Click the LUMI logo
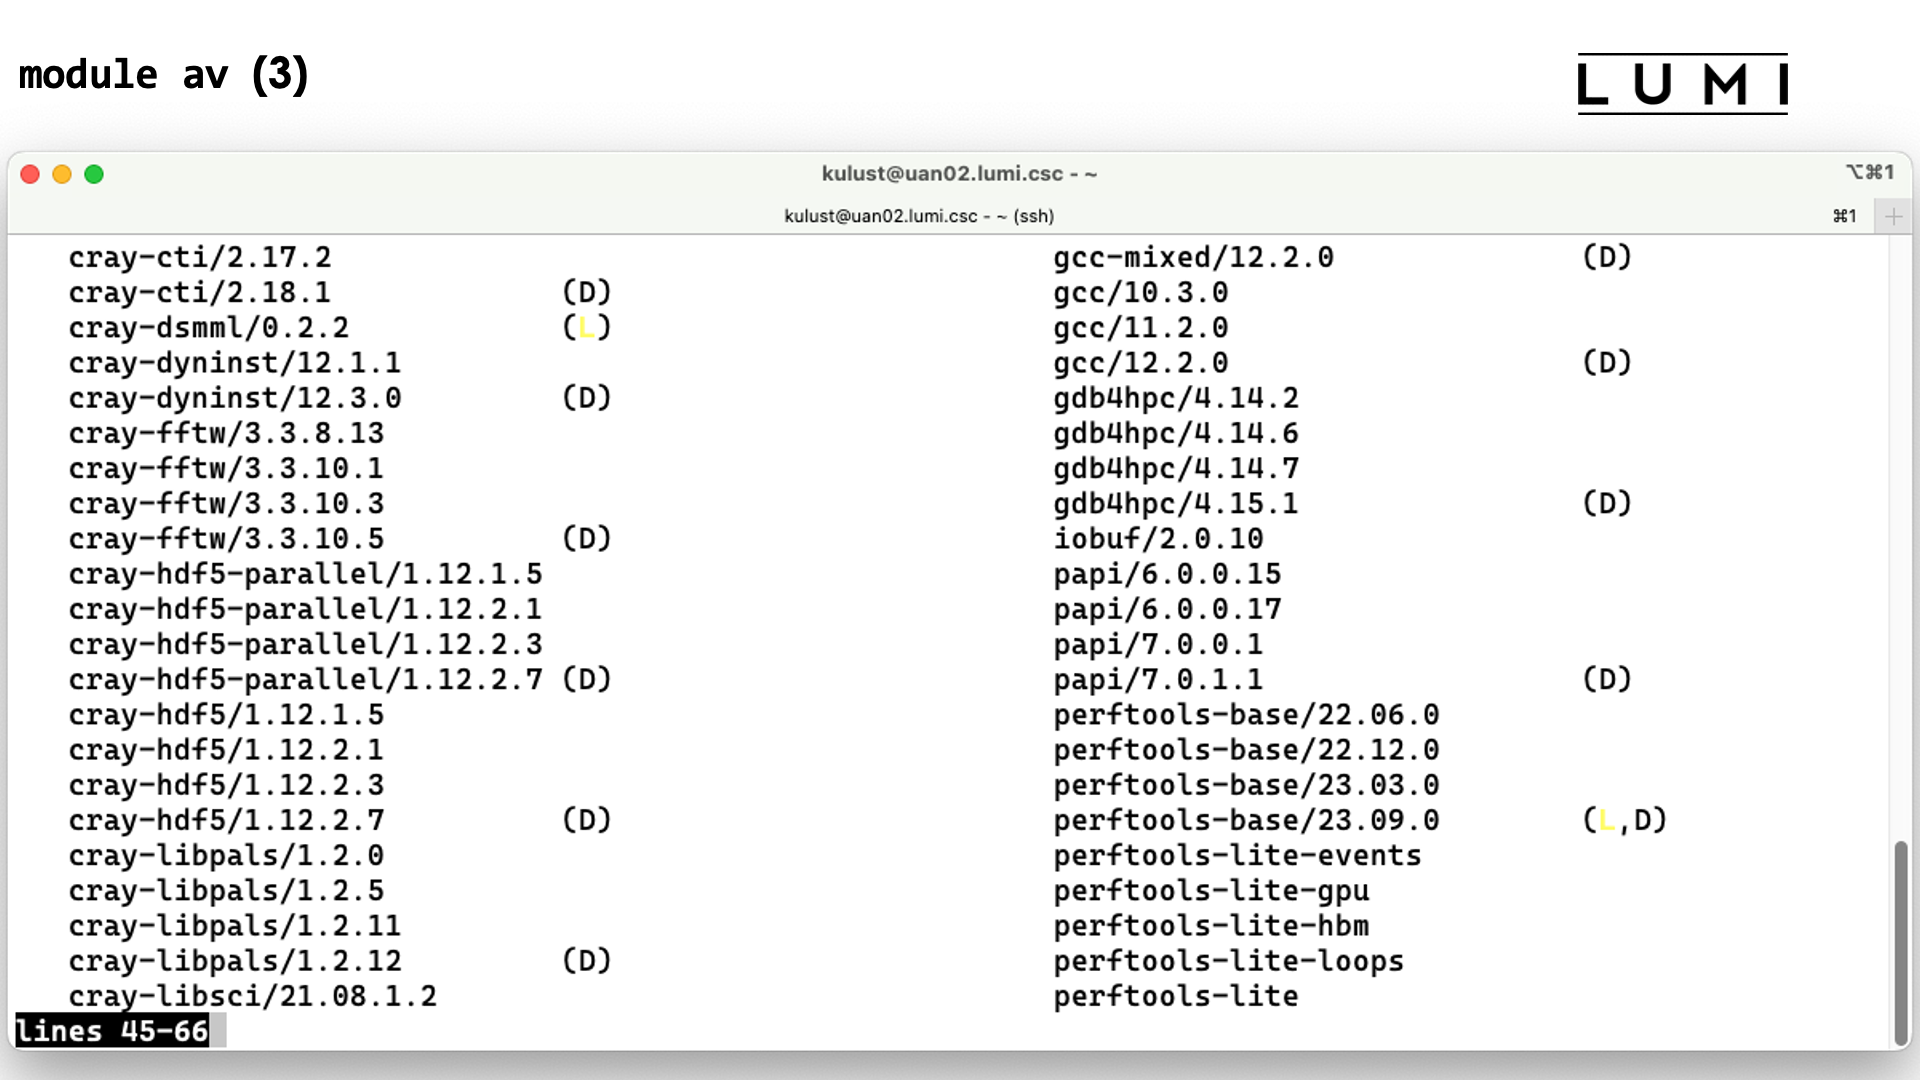Image resolution: width=1920 pixels, height=1080 pixels. click(1682, 84)
